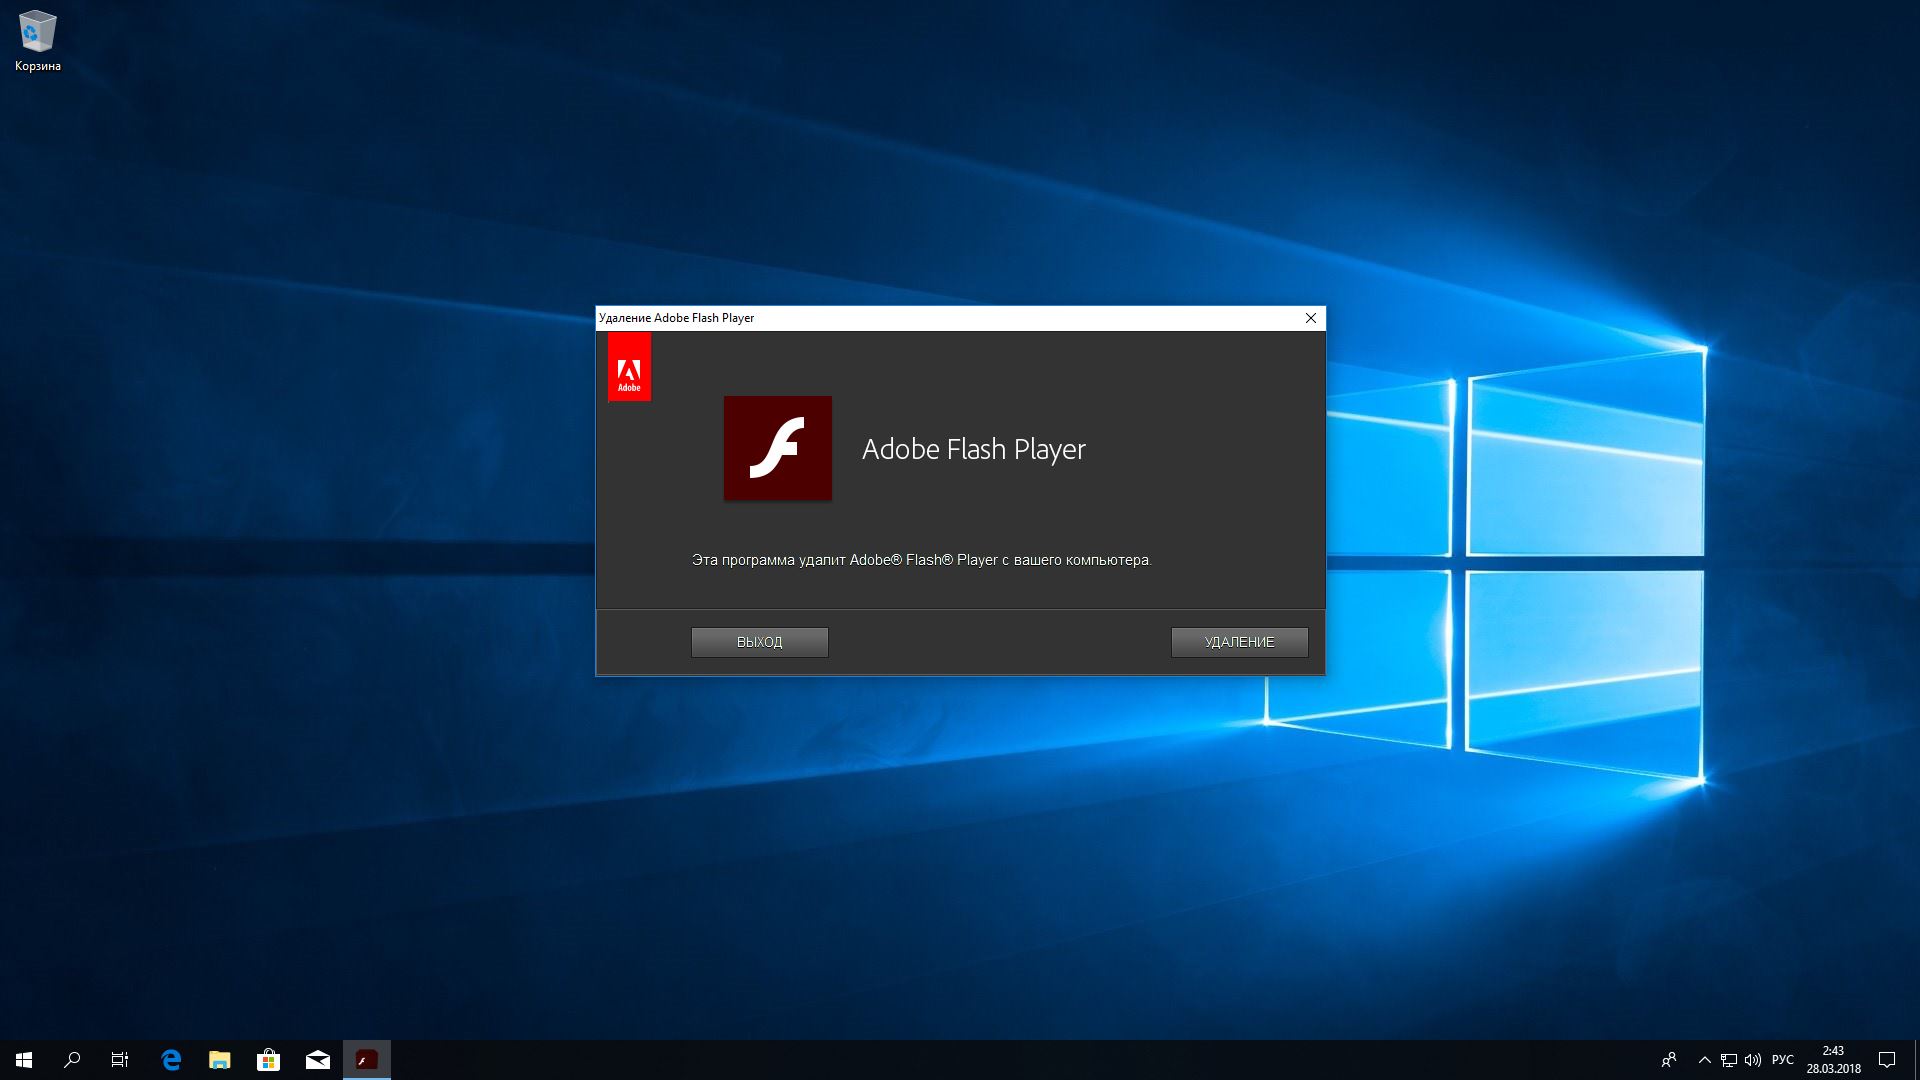Open the Microsoft Store
Screen dimensions: 1920x1080
pos(268,1059)
